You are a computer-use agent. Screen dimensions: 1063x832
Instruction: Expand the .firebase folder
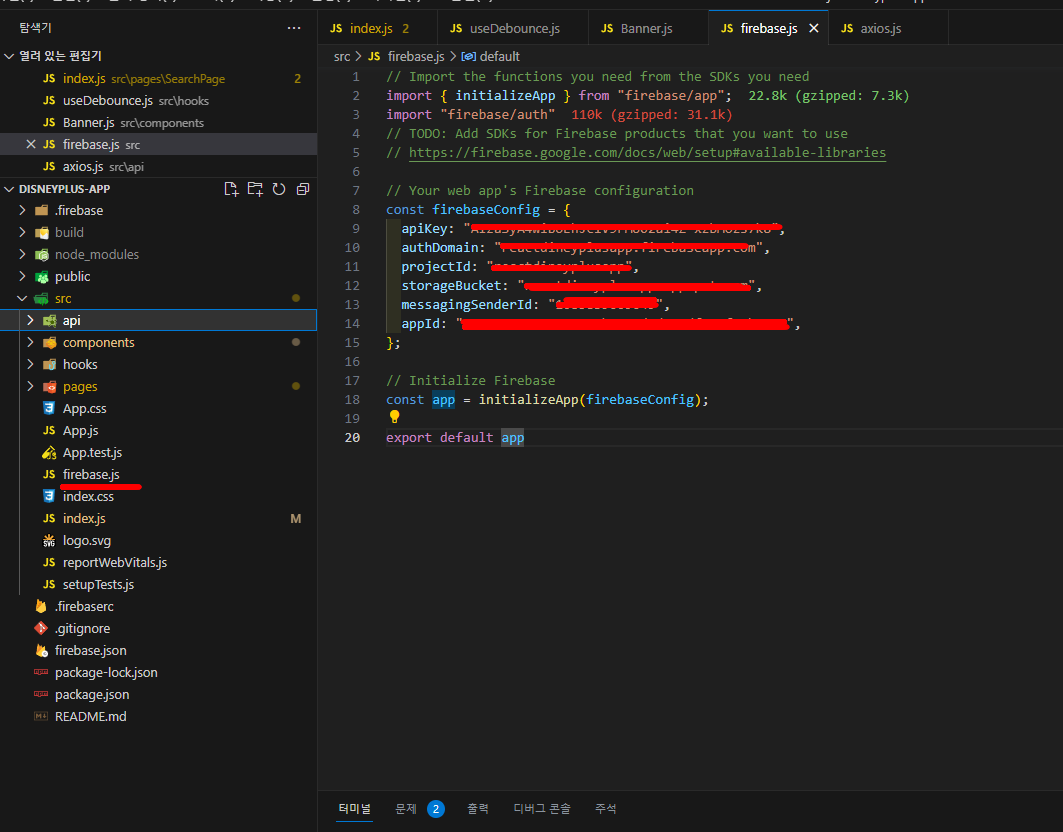point(22,210)
